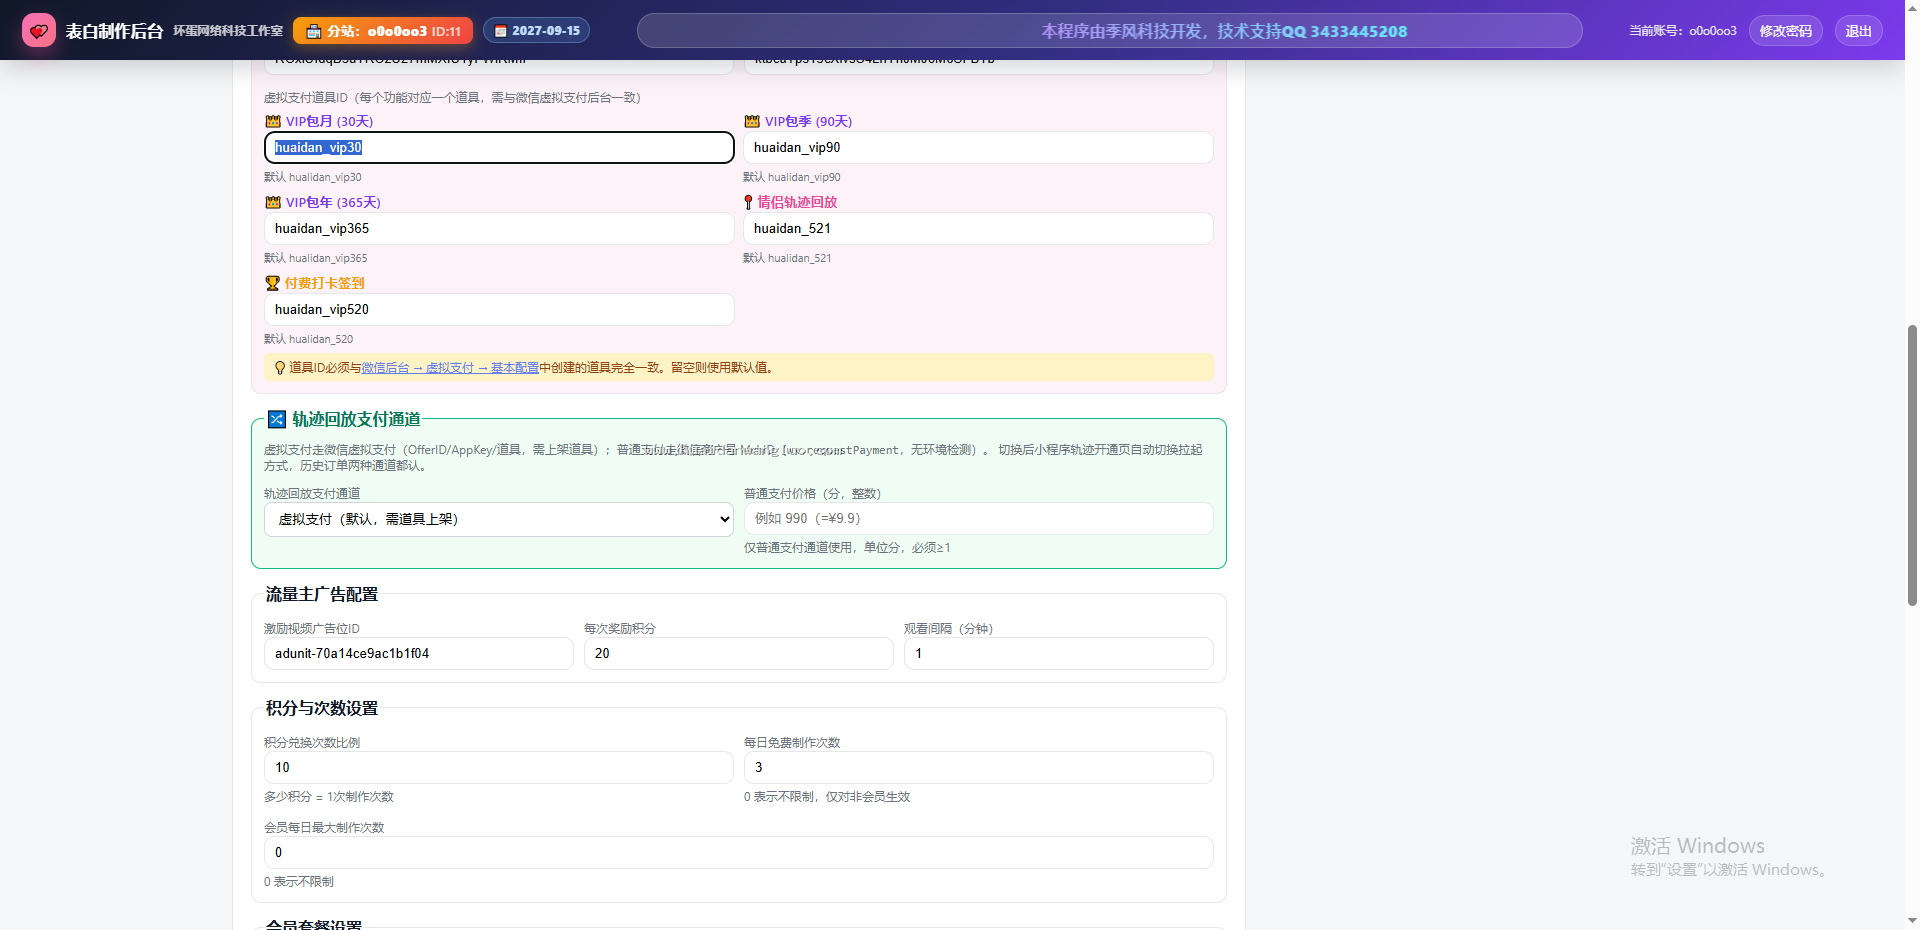This screenshot has width=1920, height=930.
Task: Click the 修改密码 button
Action: (1785, 31)
